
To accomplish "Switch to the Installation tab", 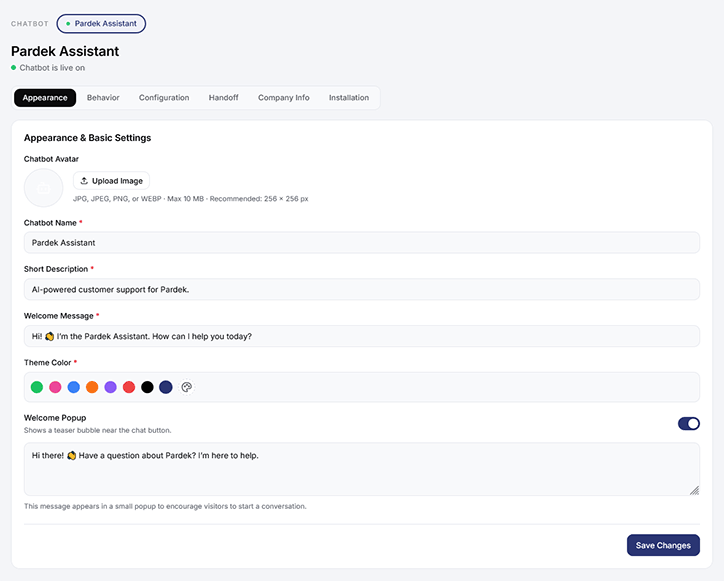I will coord(349,98).
